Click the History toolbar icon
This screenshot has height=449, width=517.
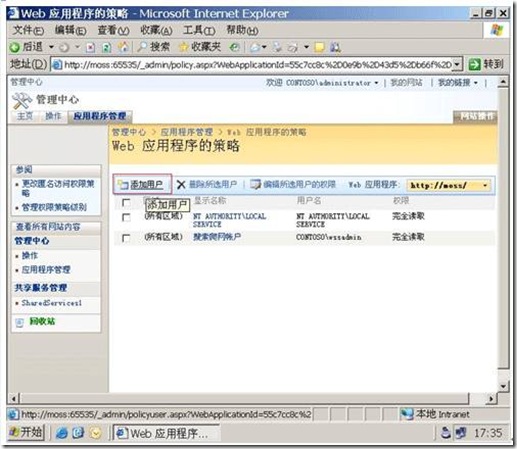point(234,47)
